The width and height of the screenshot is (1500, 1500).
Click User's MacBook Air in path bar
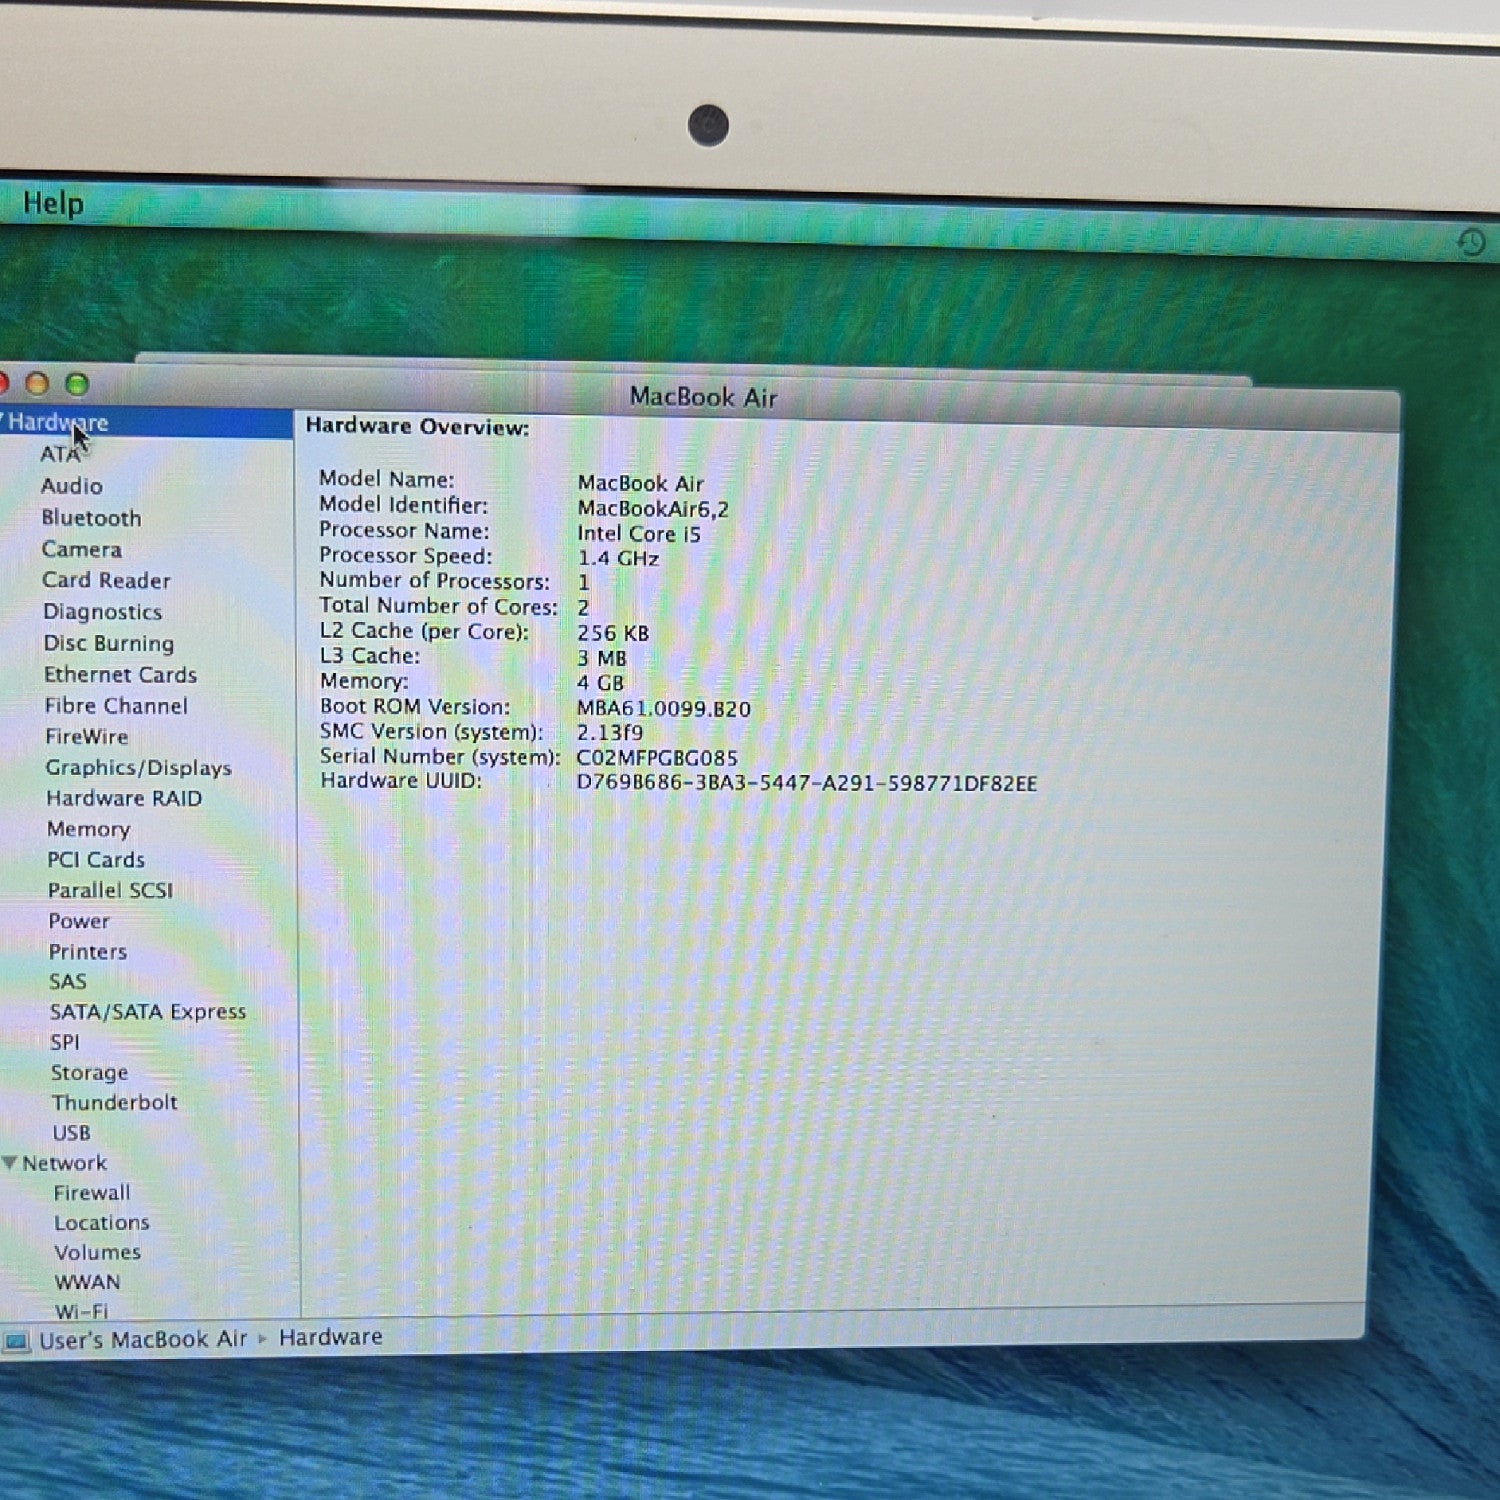pyautogui.click(x=143, y=1340)
